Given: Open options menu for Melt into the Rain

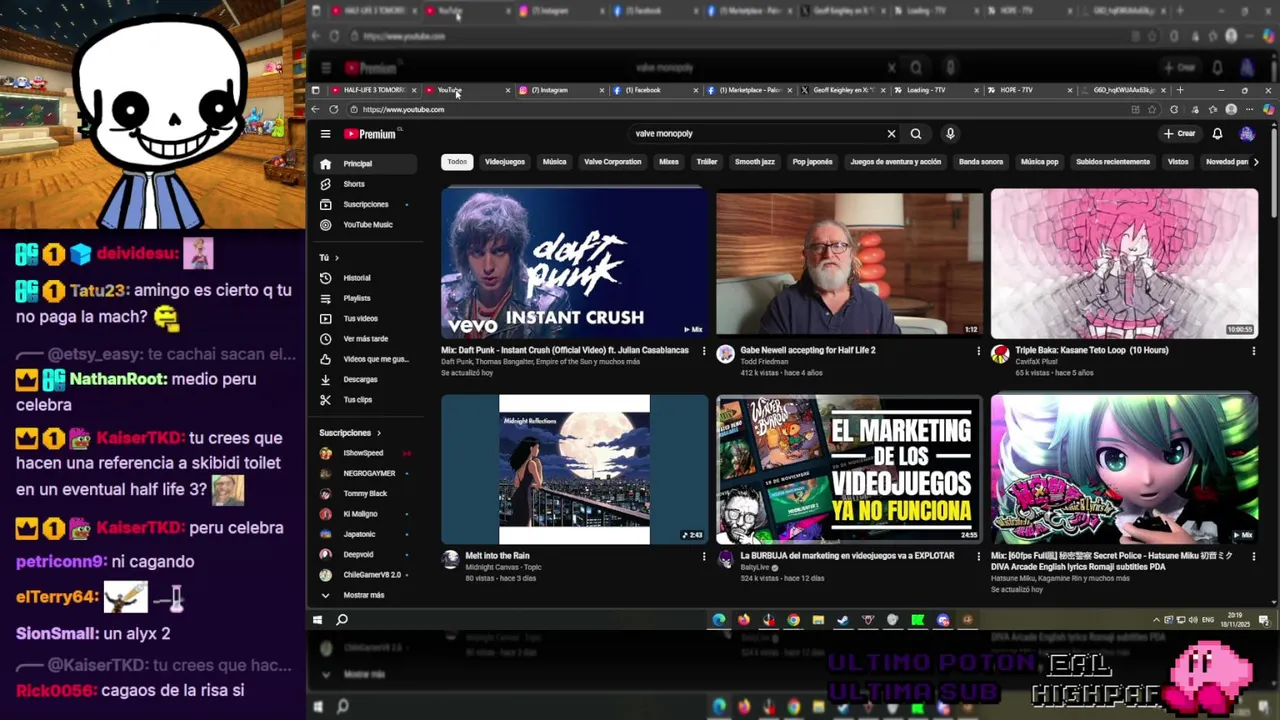Looking at the screenshot, I should (x=703, y=556).
